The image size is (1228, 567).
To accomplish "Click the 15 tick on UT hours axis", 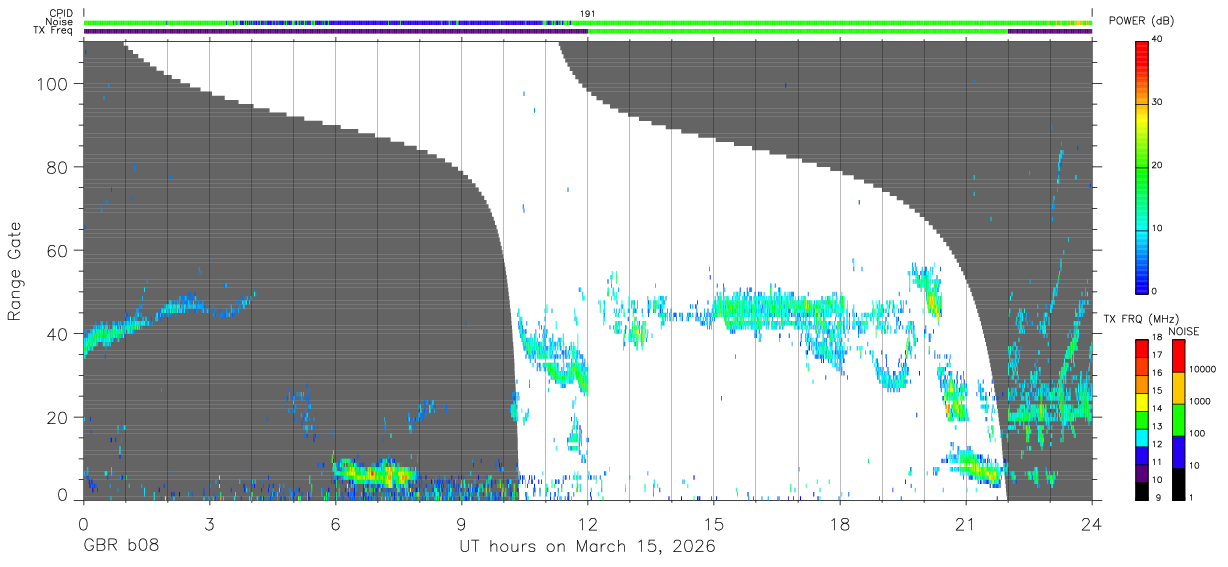I will click(714, 523).
